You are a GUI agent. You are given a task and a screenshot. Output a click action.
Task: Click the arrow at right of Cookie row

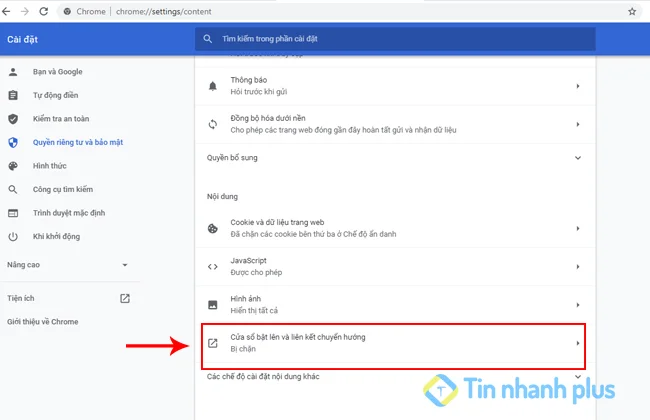578,228
